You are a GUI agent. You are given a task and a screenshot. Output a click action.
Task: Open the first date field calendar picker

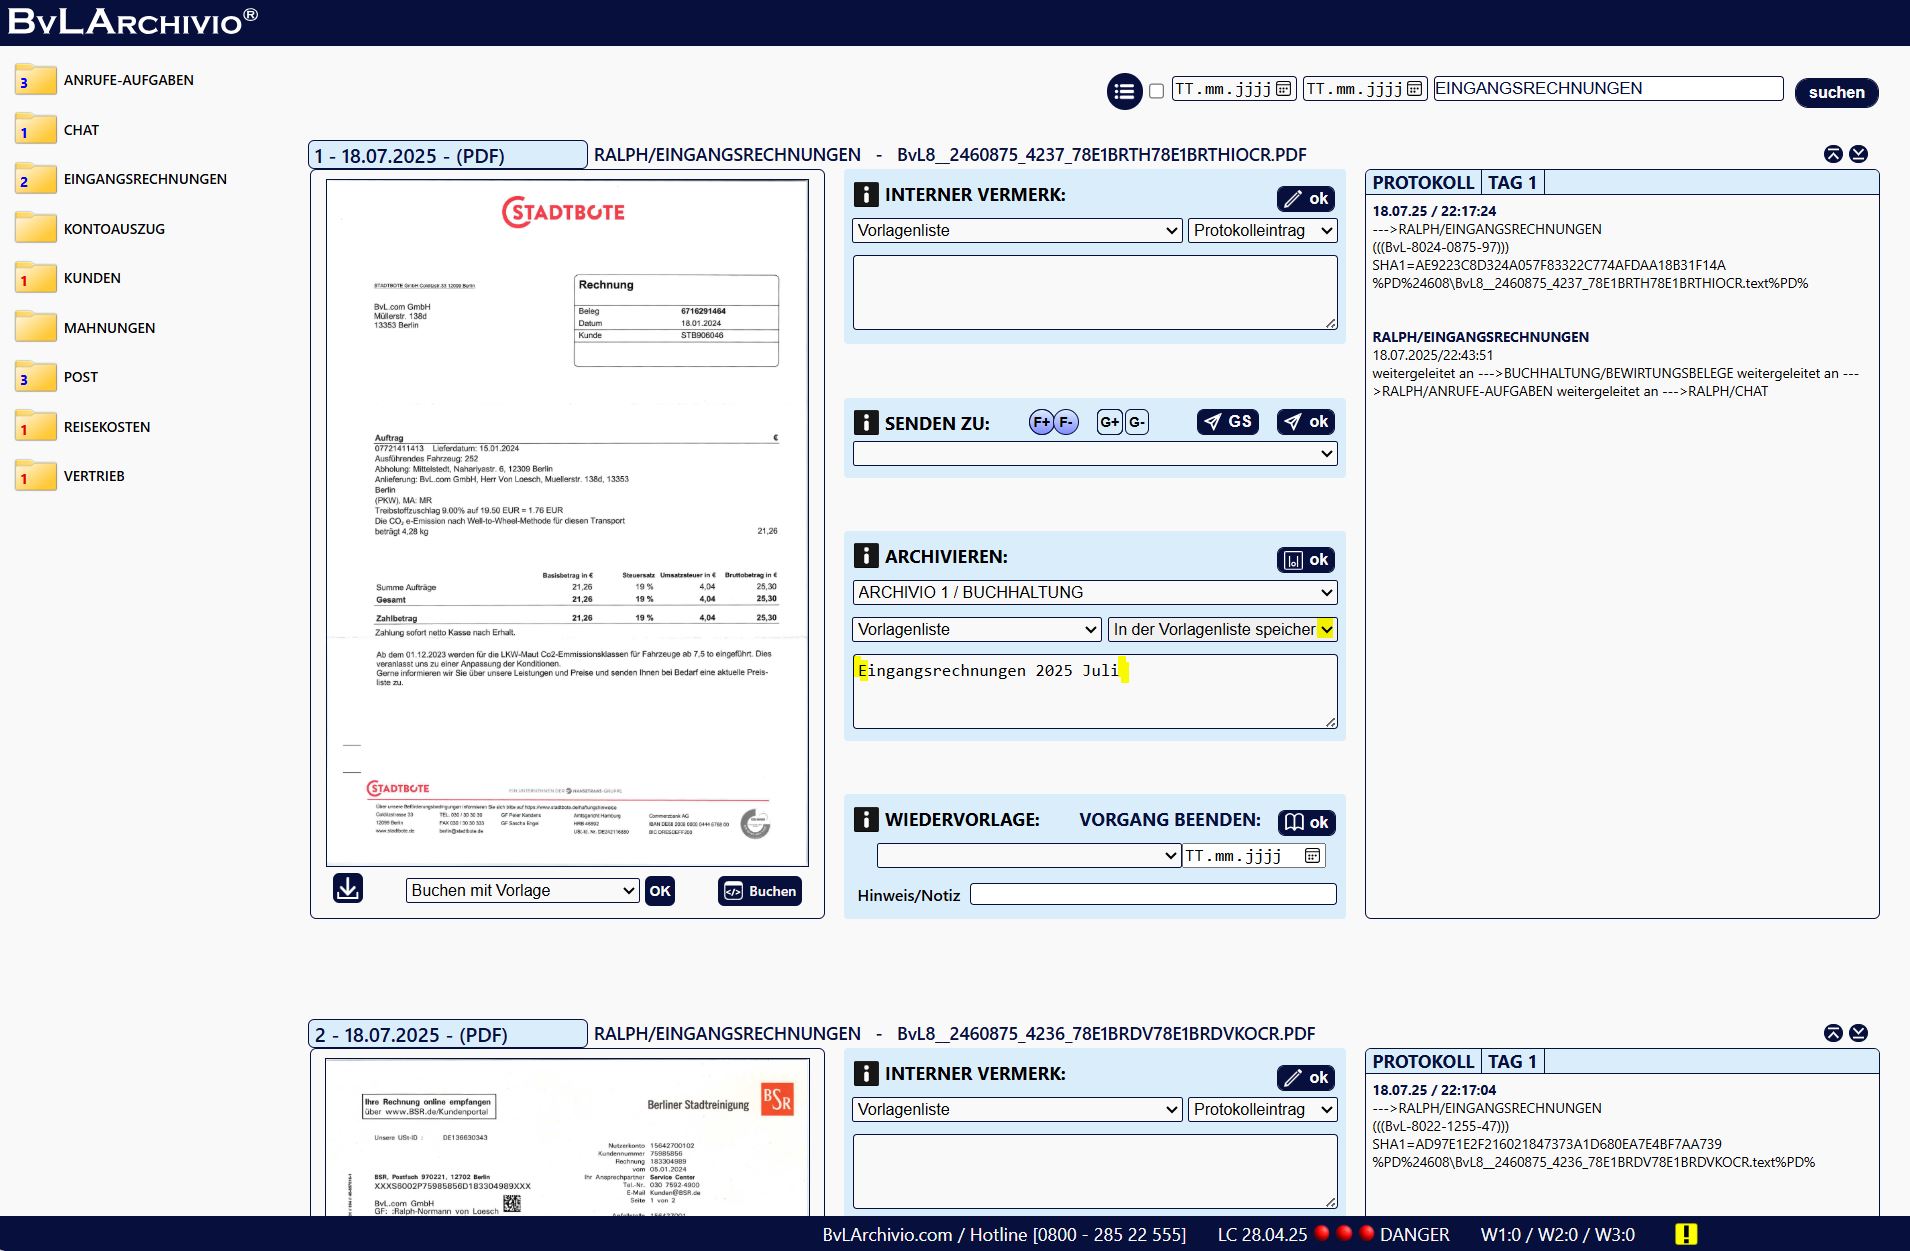(x=1283, y=89)
